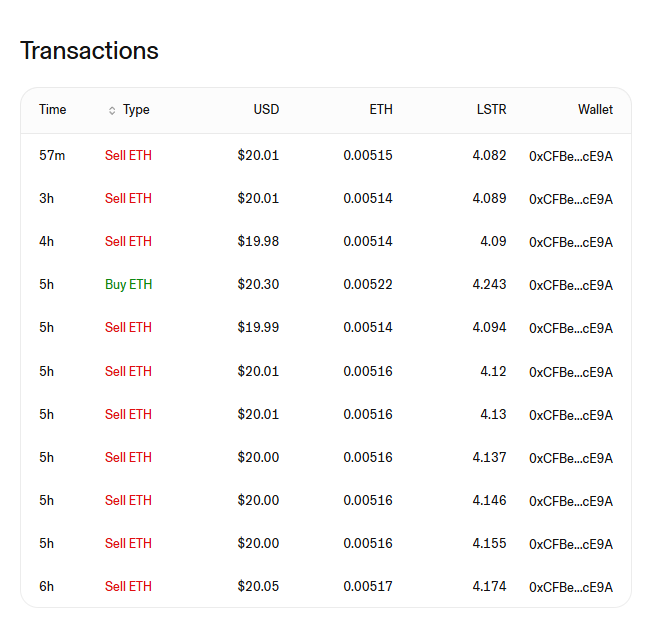Open wallet address in the 6h row
Image resolution: width=649 pixels, height=626 pixels.
[571, 587]
